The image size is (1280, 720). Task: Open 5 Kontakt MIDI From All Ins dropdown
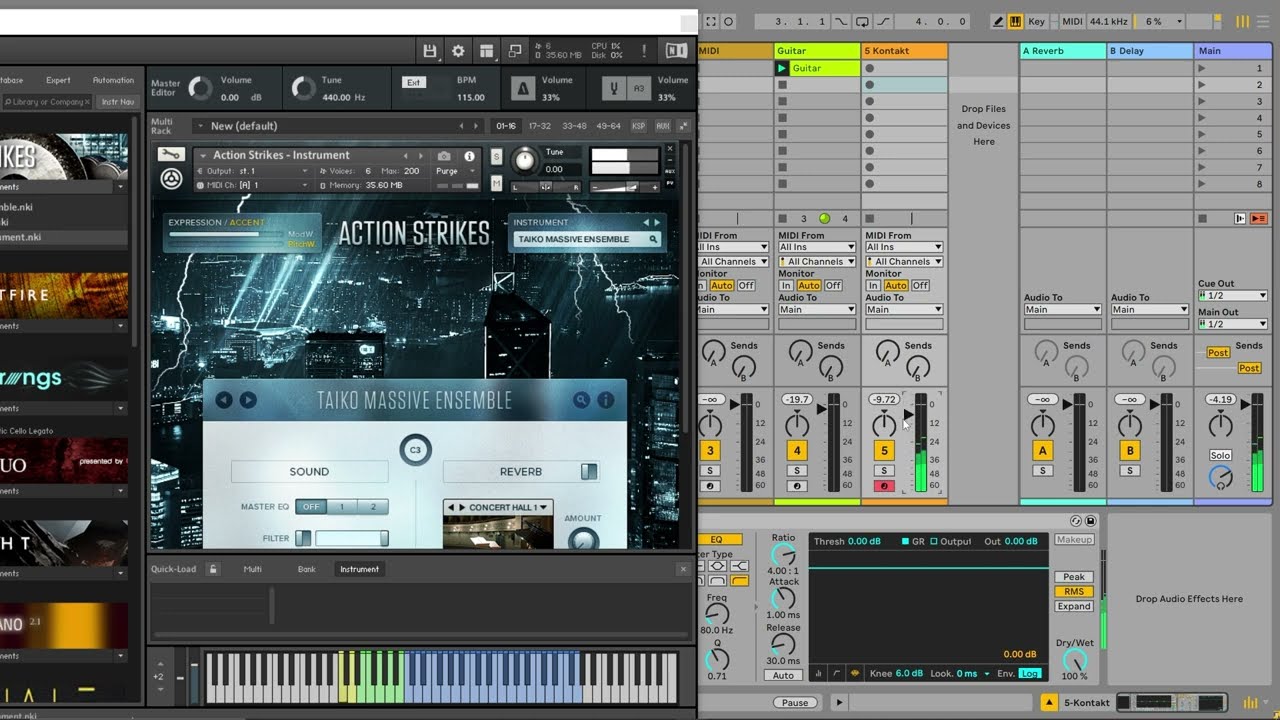(x=903, y=247)
